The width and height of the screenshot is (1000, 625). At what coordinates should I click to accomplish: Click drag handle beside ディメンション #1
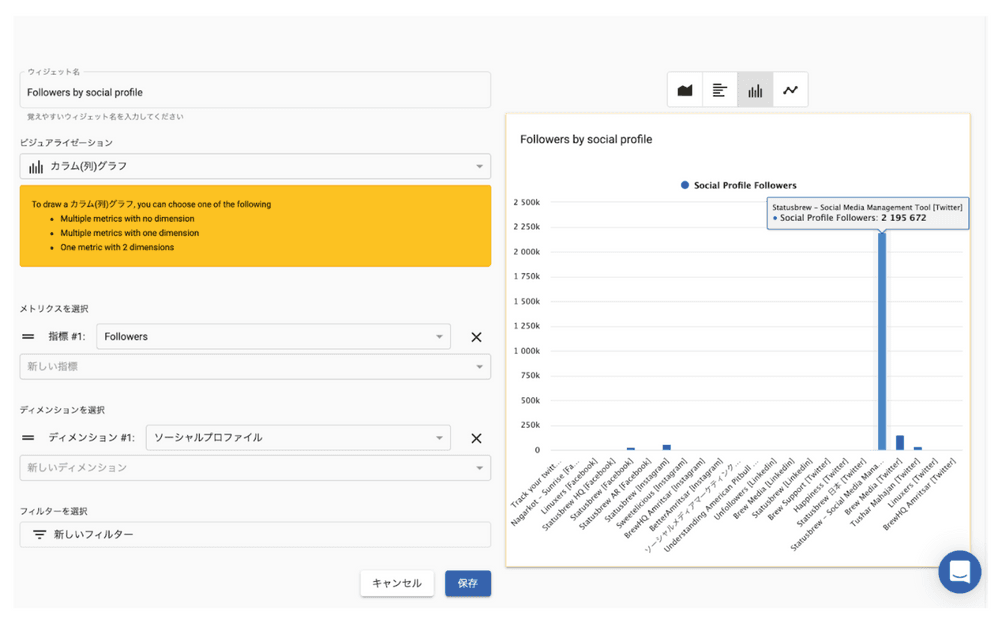coord(28,438)
